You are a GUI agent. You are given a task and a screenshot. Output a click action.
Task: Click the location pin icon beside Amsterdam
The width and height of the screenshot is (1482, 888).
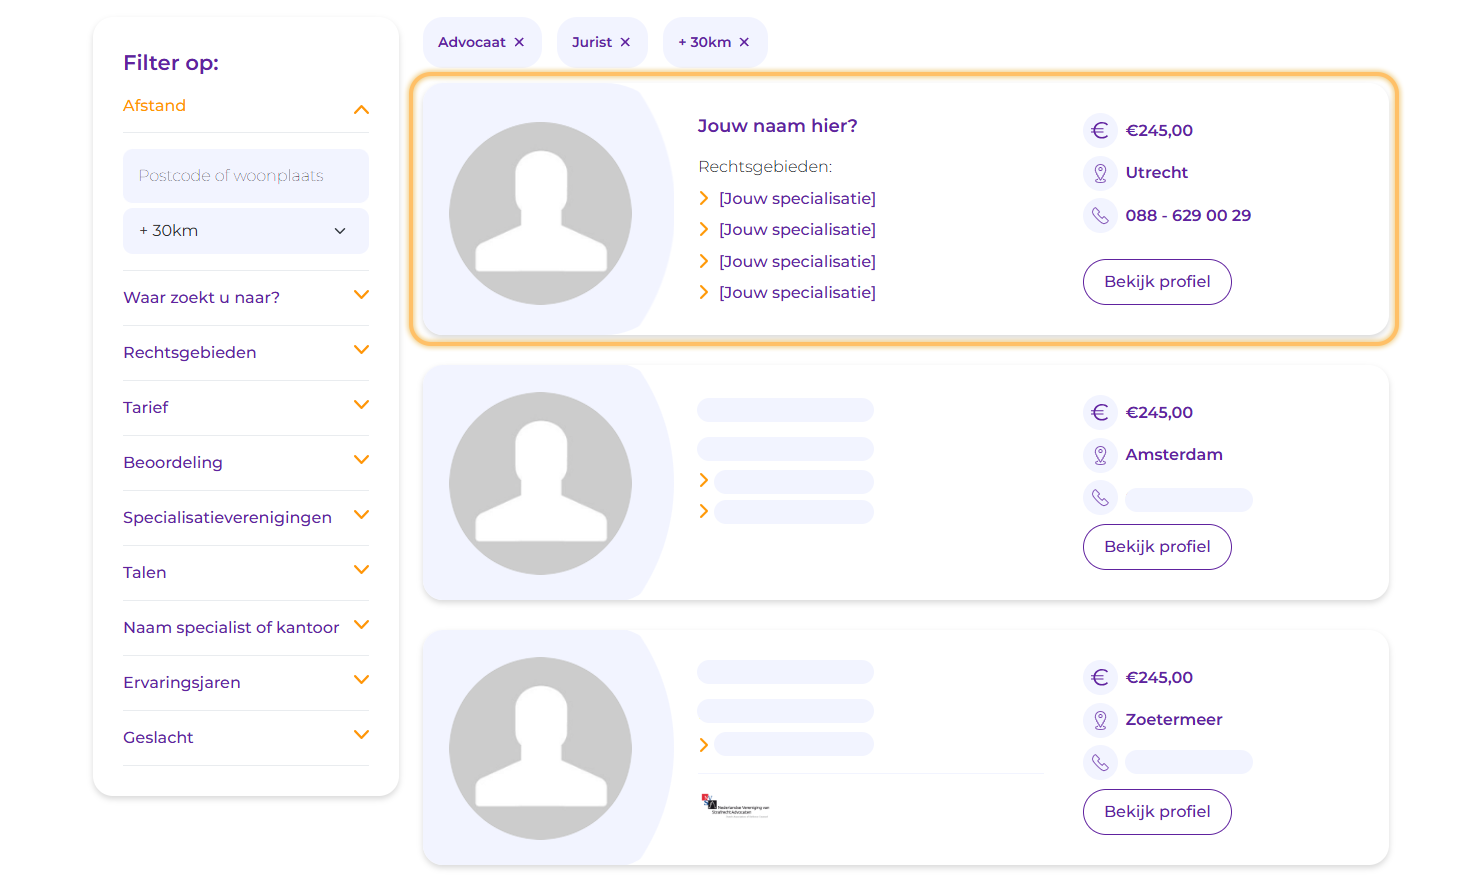click(1099, 455)
